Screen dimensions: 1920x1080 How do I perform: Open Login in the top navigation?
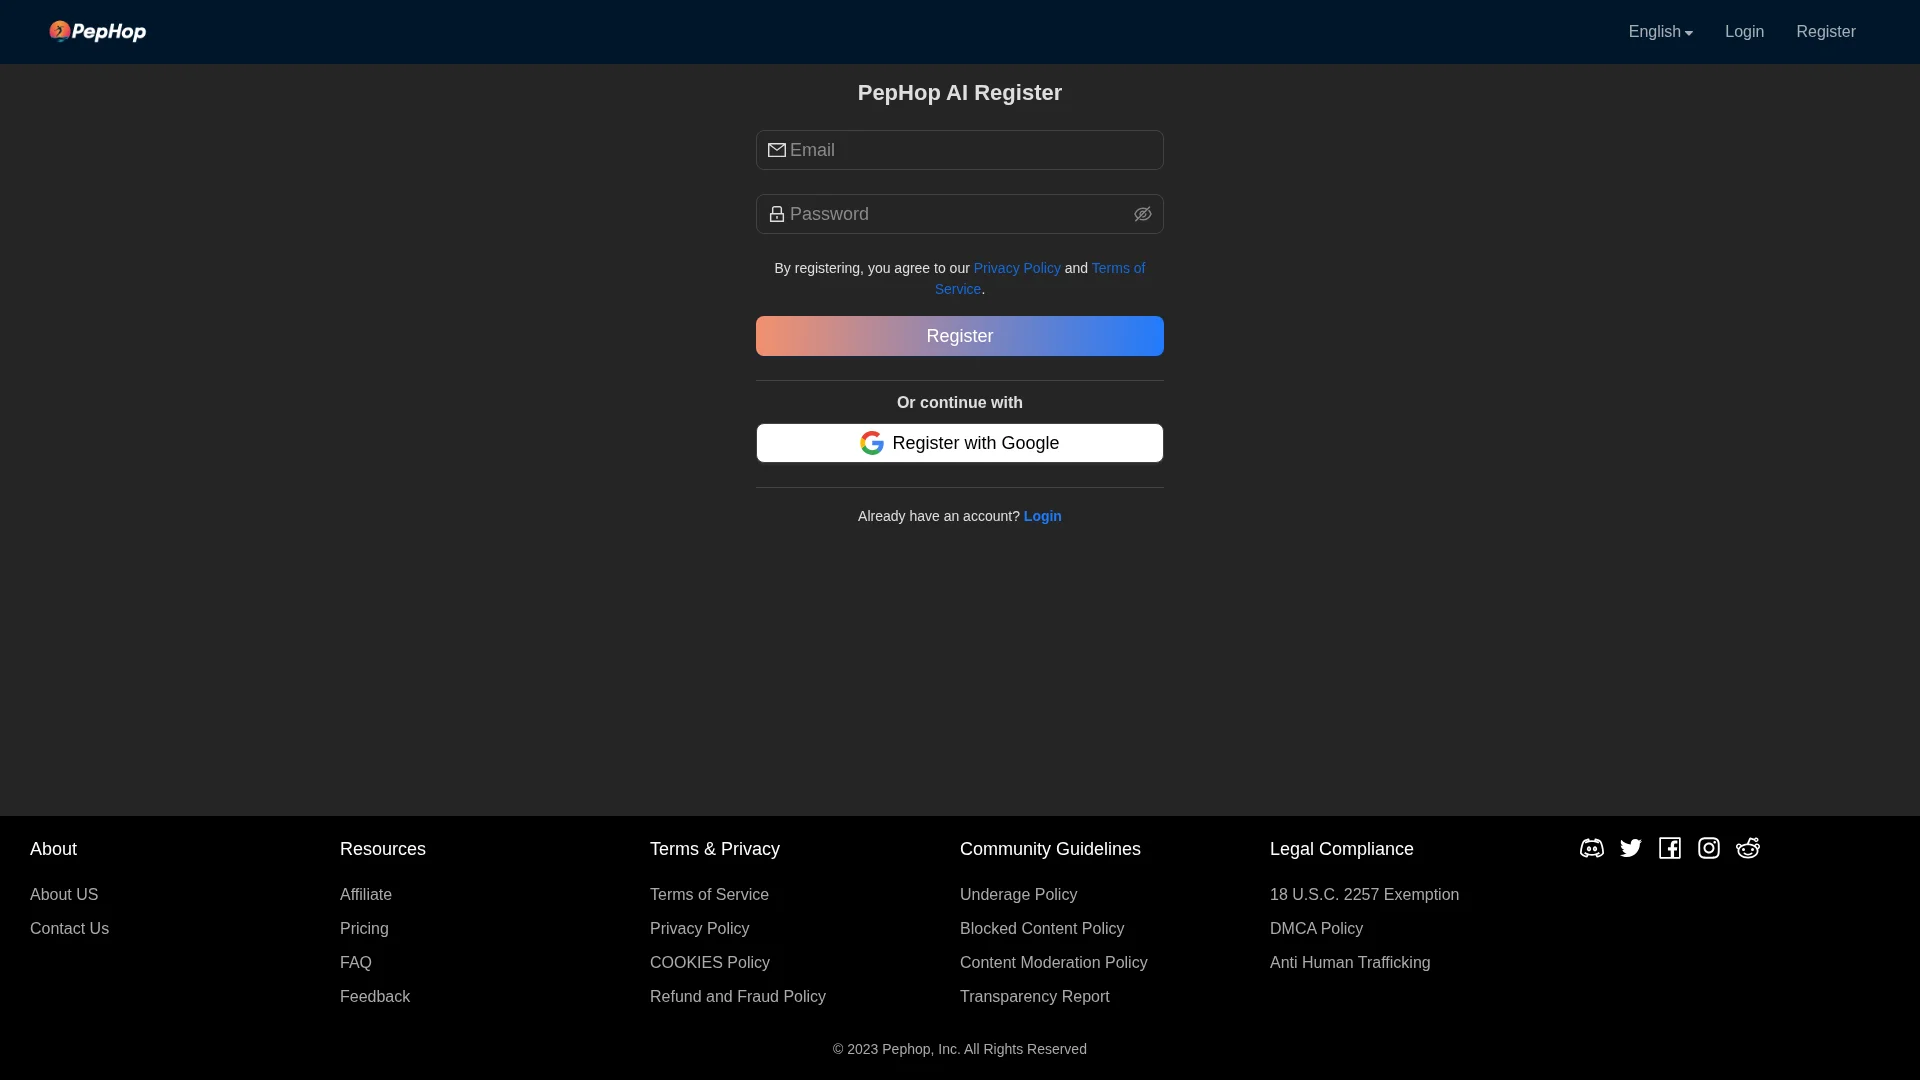1744,32
